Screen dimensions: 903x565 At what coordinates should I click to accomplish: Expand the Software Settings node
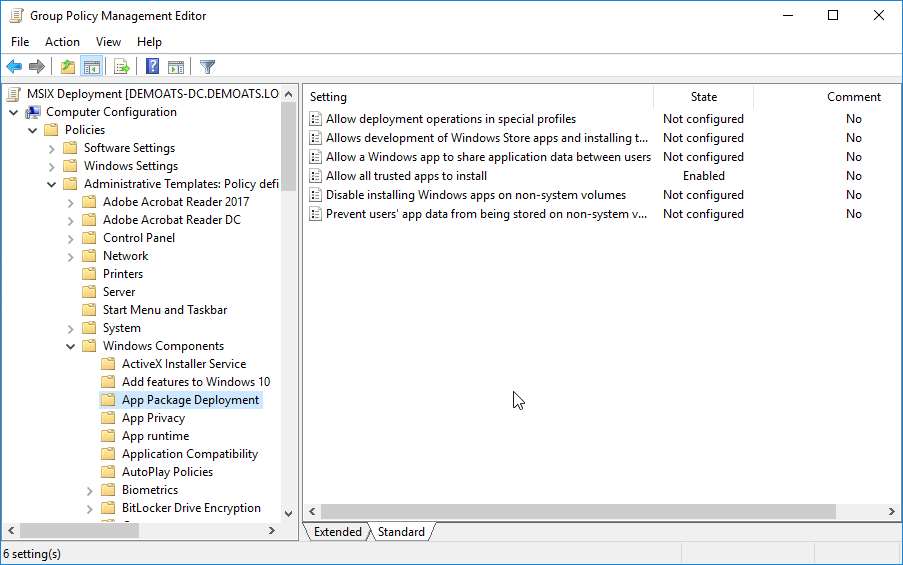[x=52, y=149]
